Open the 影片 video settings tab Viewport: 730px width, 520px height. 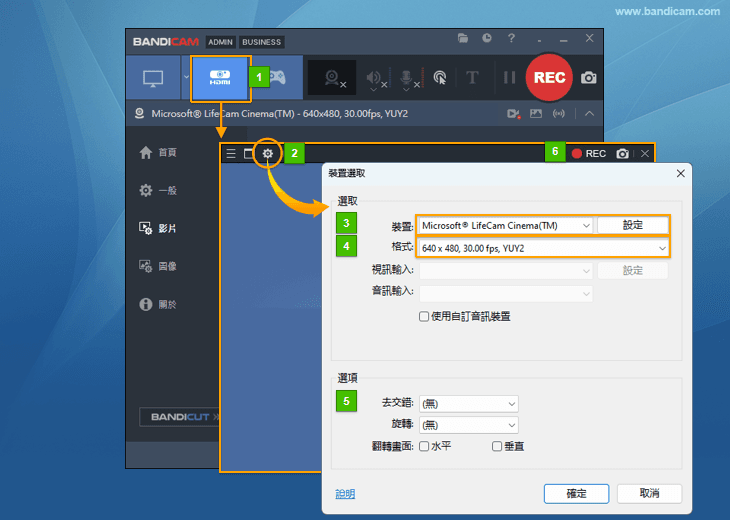click(x=167, y=228)
